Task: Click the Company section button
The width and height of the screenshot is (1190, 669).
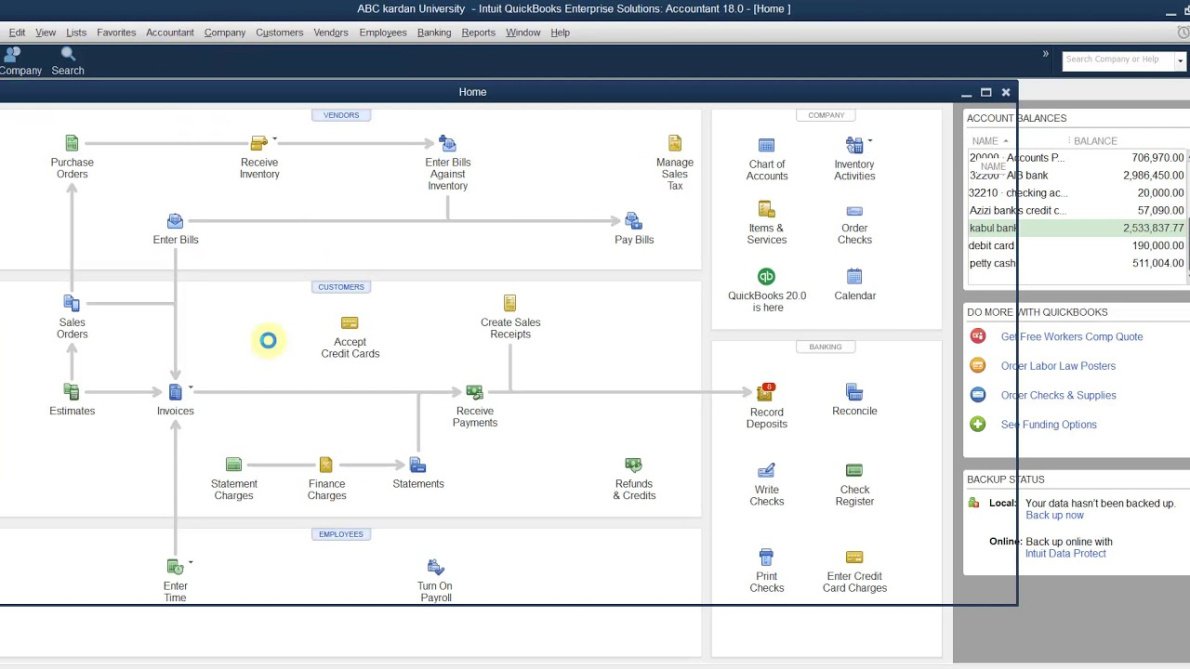Action: coord(826,115)
